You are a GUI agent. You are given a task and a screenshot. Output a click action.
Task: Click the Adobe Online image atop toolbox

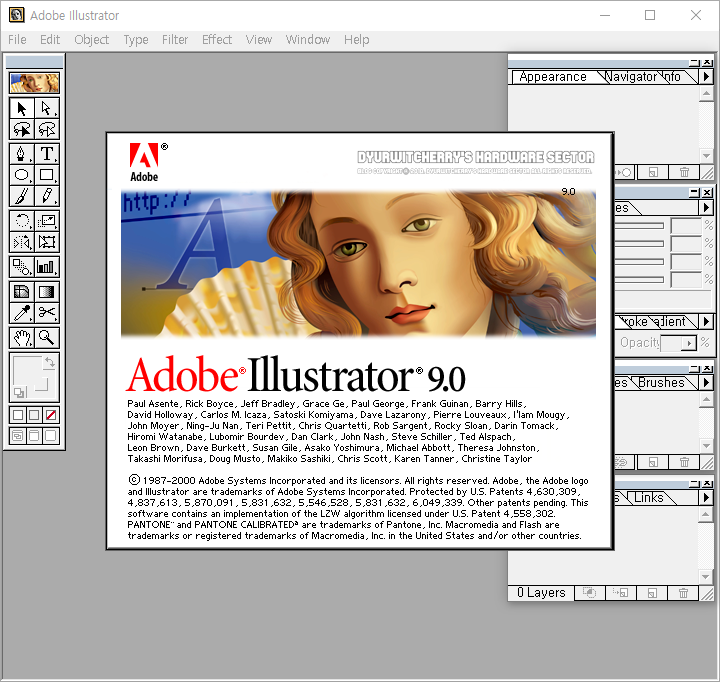coord(34,83)
